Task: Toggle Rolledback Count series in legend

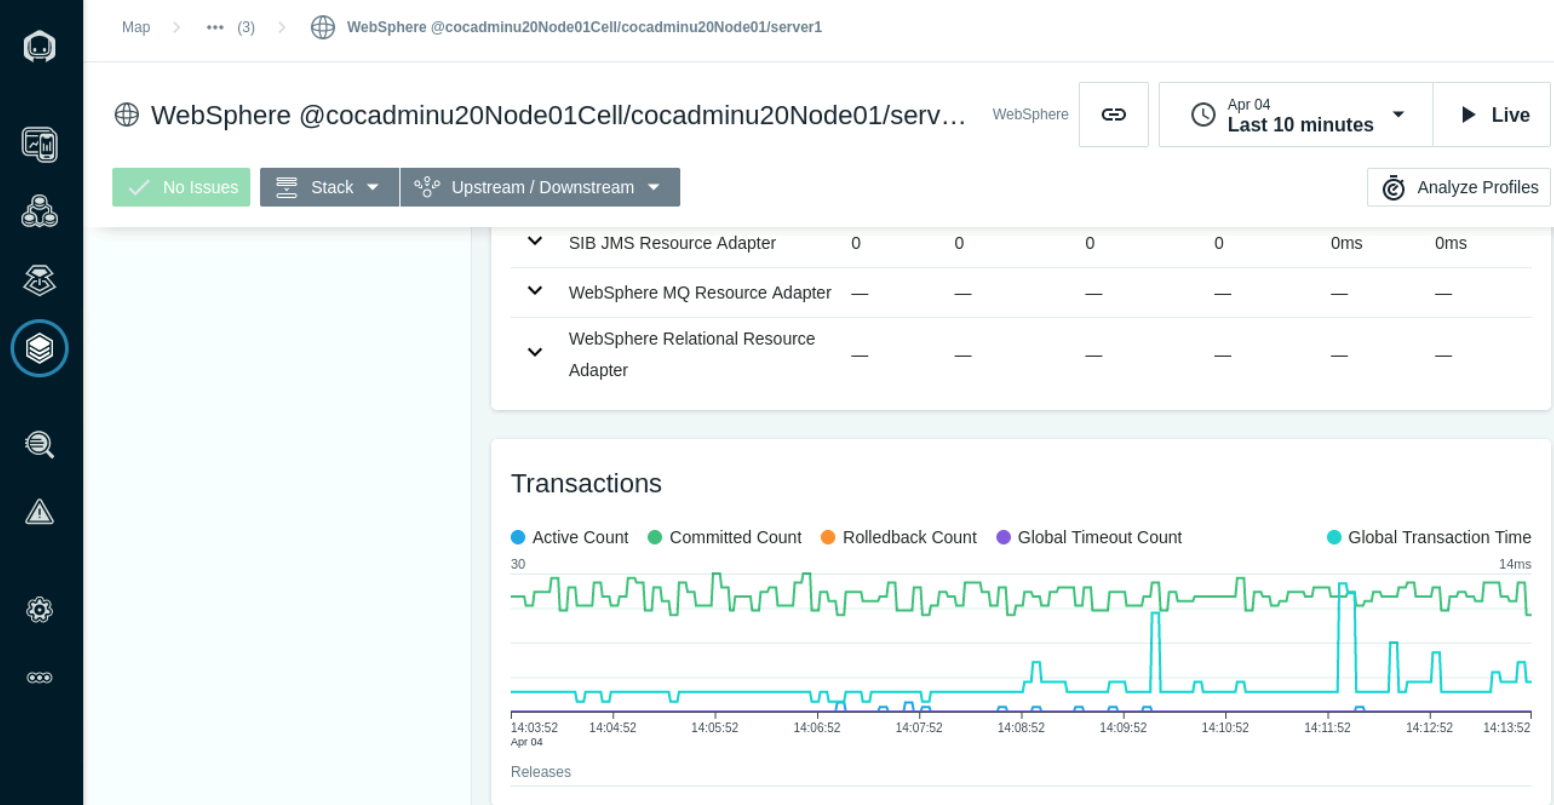Action: point(898,537)
